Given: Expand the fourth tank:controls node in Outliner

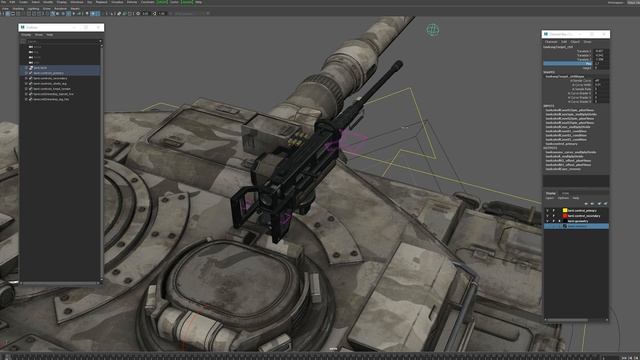Looking at the screenshot, I should click(x=27, y=84).
